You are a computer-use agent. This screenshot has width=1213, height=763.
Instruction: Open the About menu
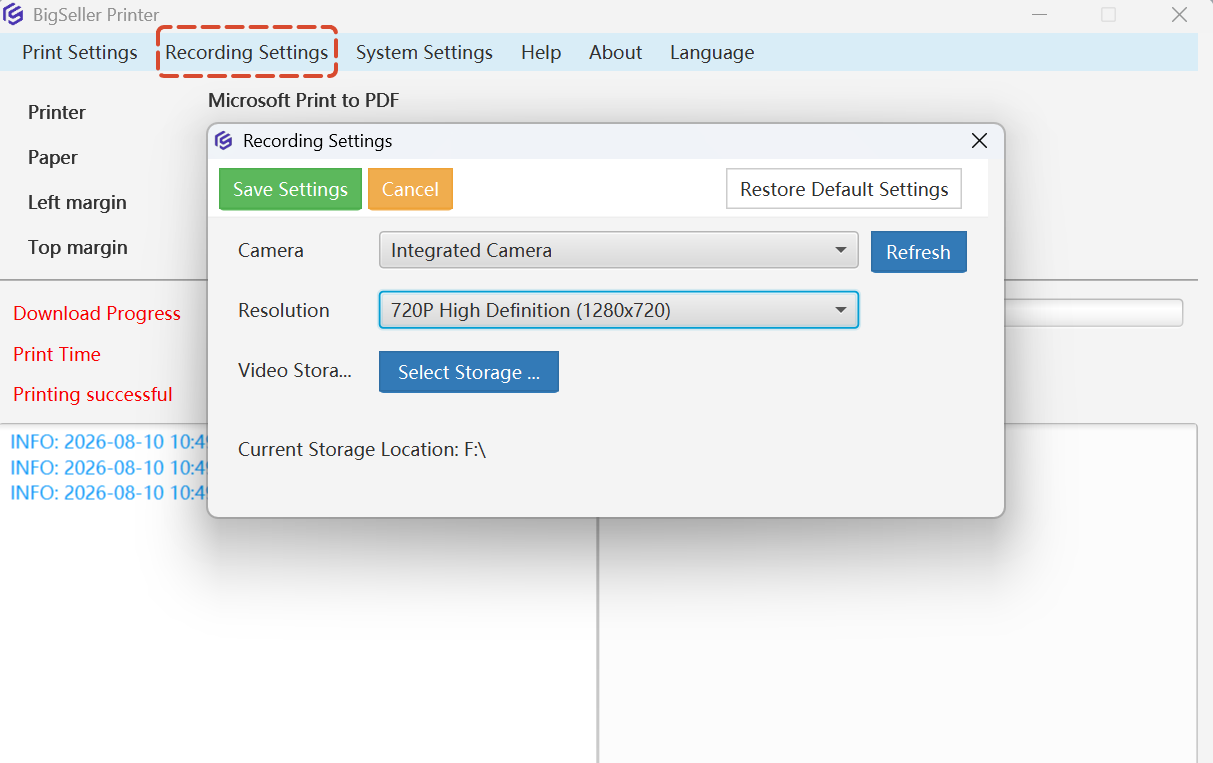point(615,52)
